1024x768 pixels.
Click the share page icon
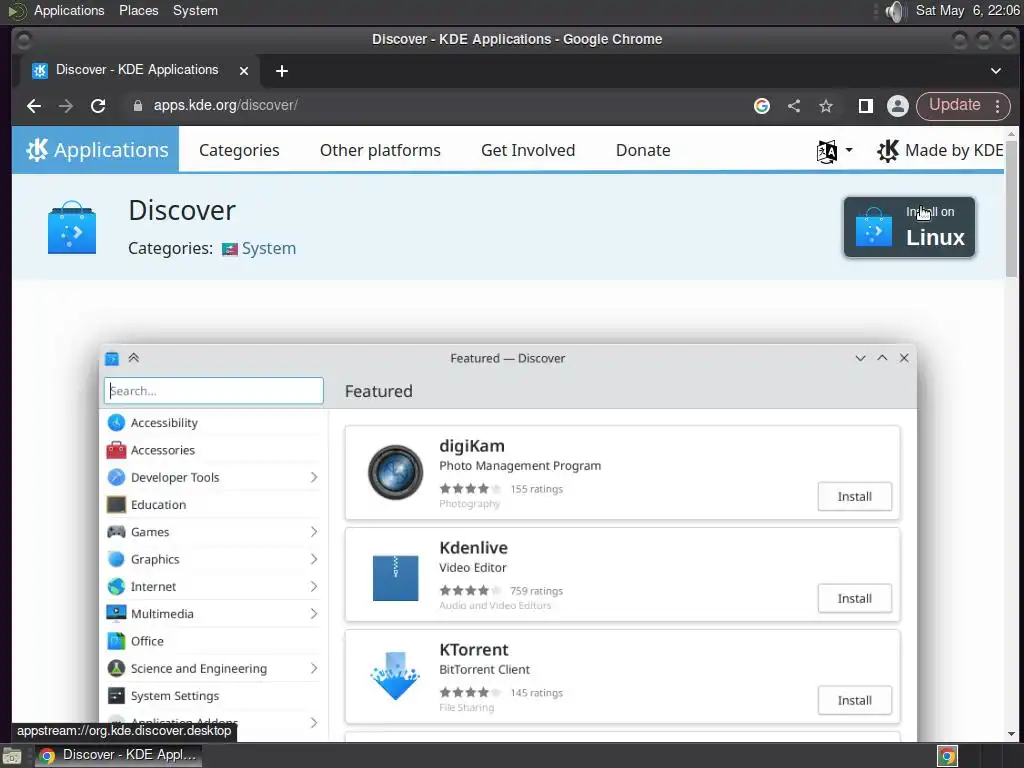(793, 106)
